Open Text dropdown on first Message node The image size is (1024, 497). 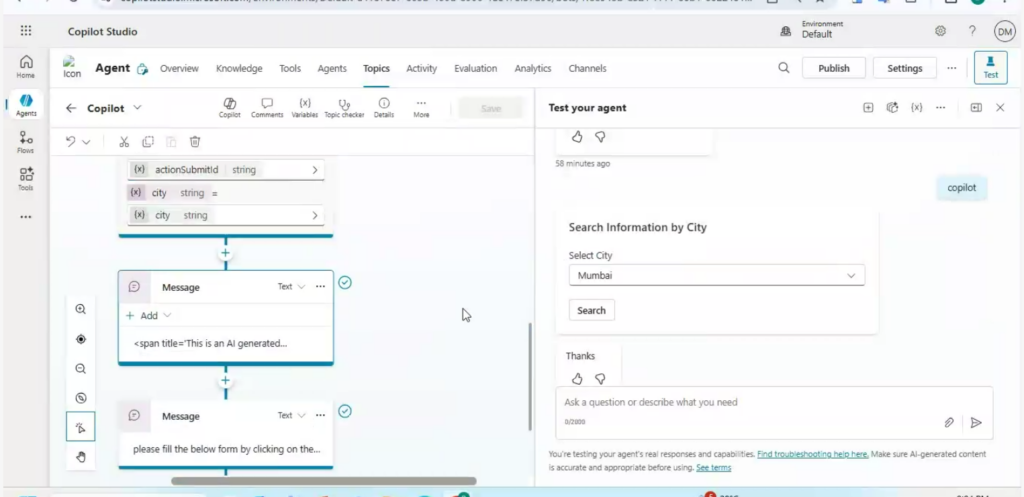291,287
